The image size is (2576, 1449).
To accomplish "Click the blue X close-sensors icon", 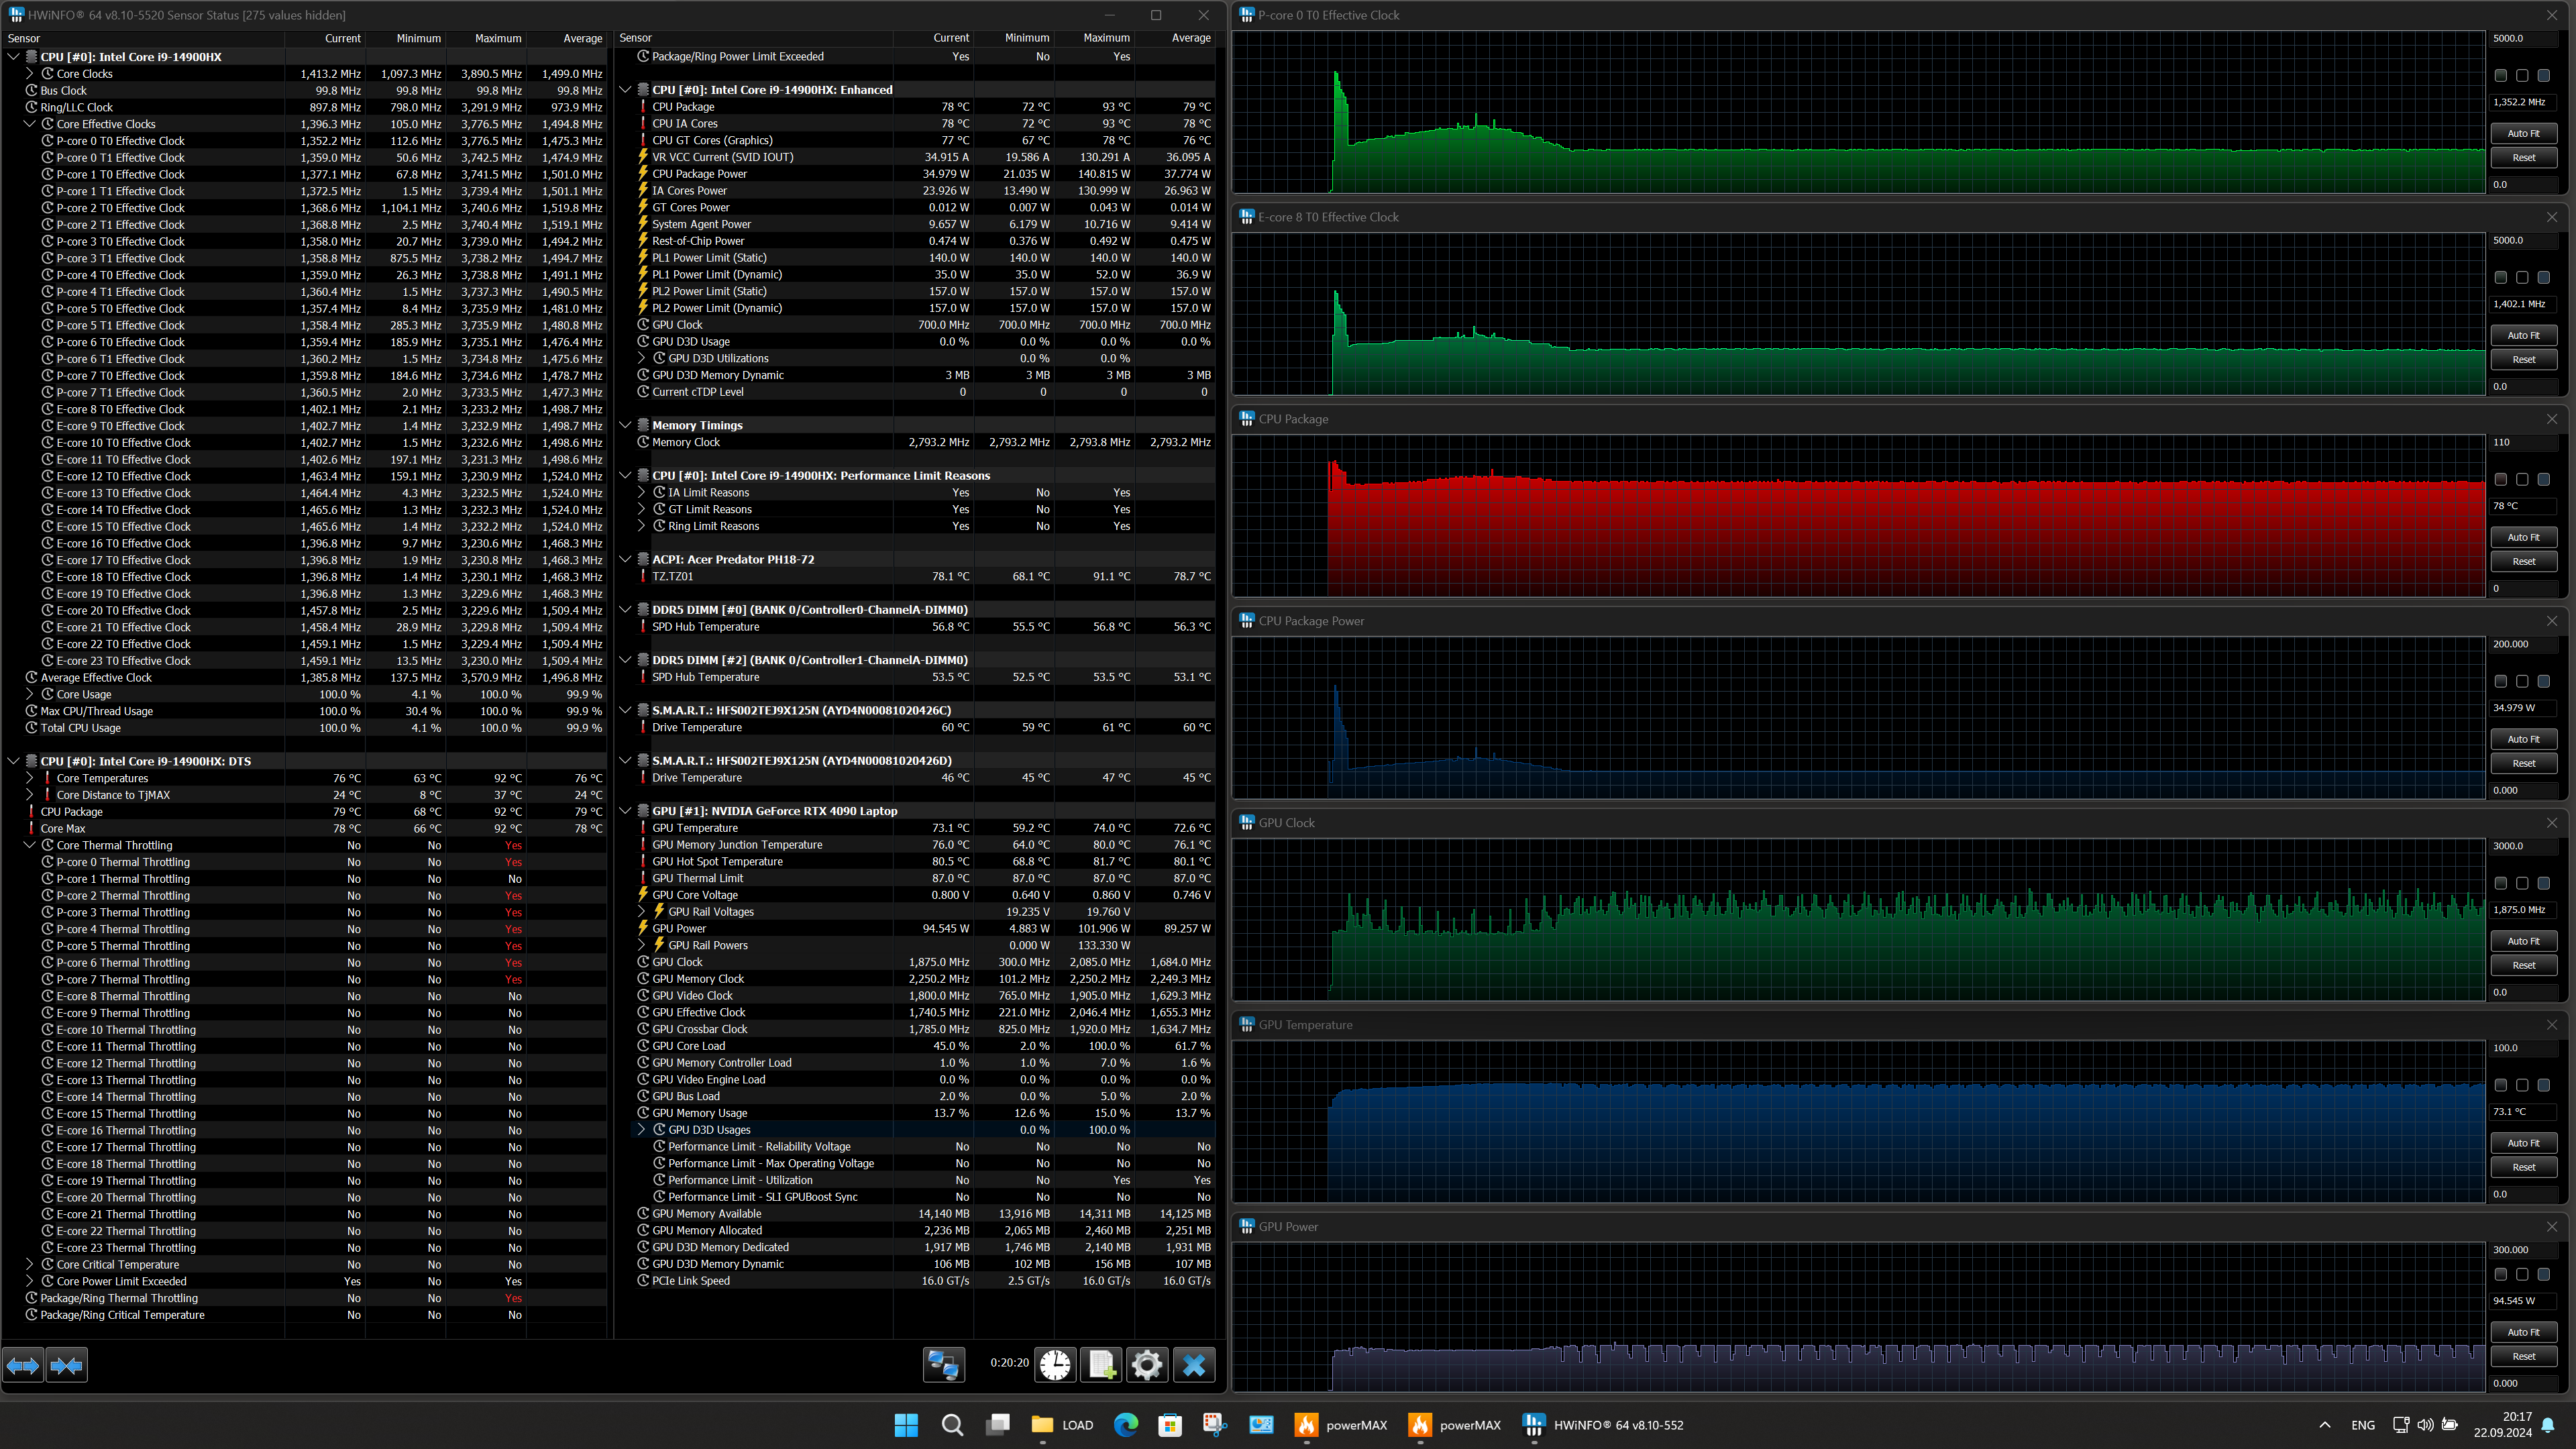I will pos(1193,1364).
